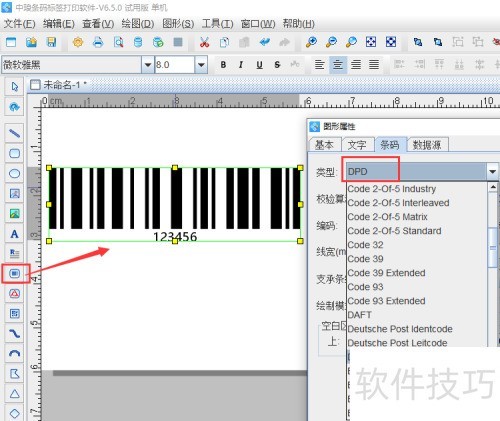Select the QR code tool
Viewport: 500px width, 421px height.
coord(14,314)
